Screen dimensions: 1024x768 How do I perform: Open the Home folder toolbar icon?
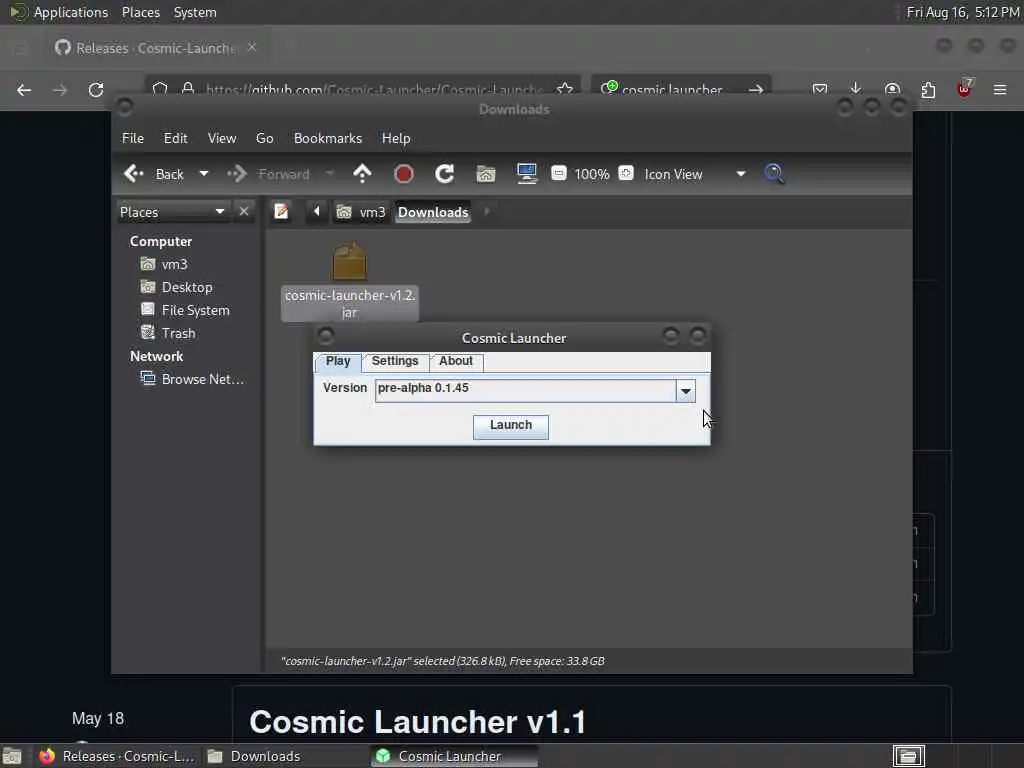point(486,174)
